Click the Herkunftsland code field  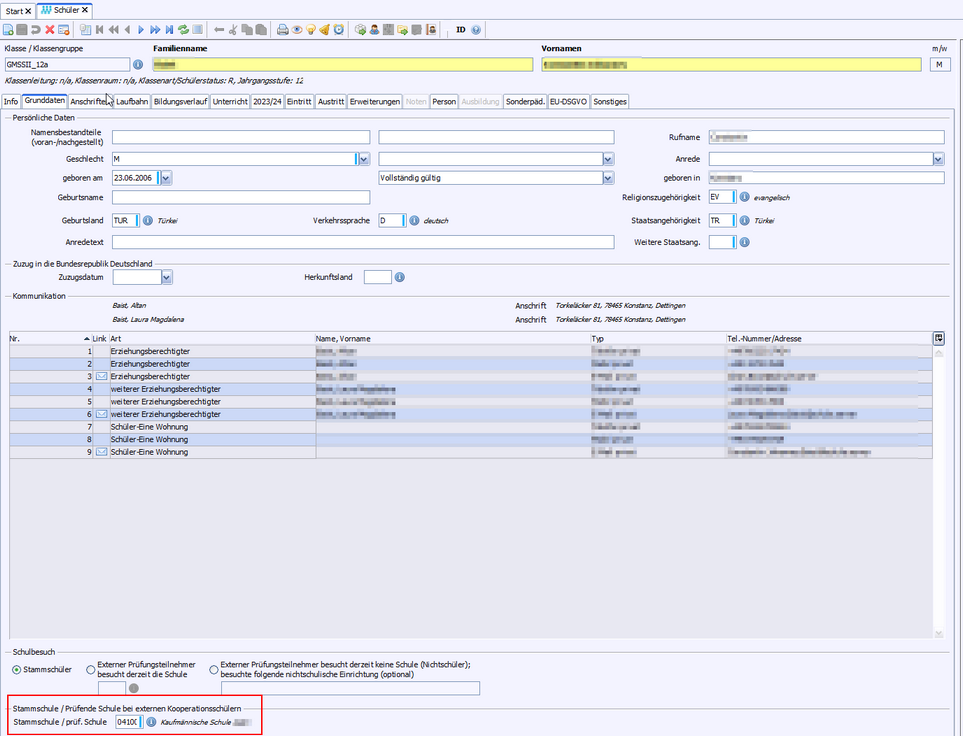coord(378,277)
